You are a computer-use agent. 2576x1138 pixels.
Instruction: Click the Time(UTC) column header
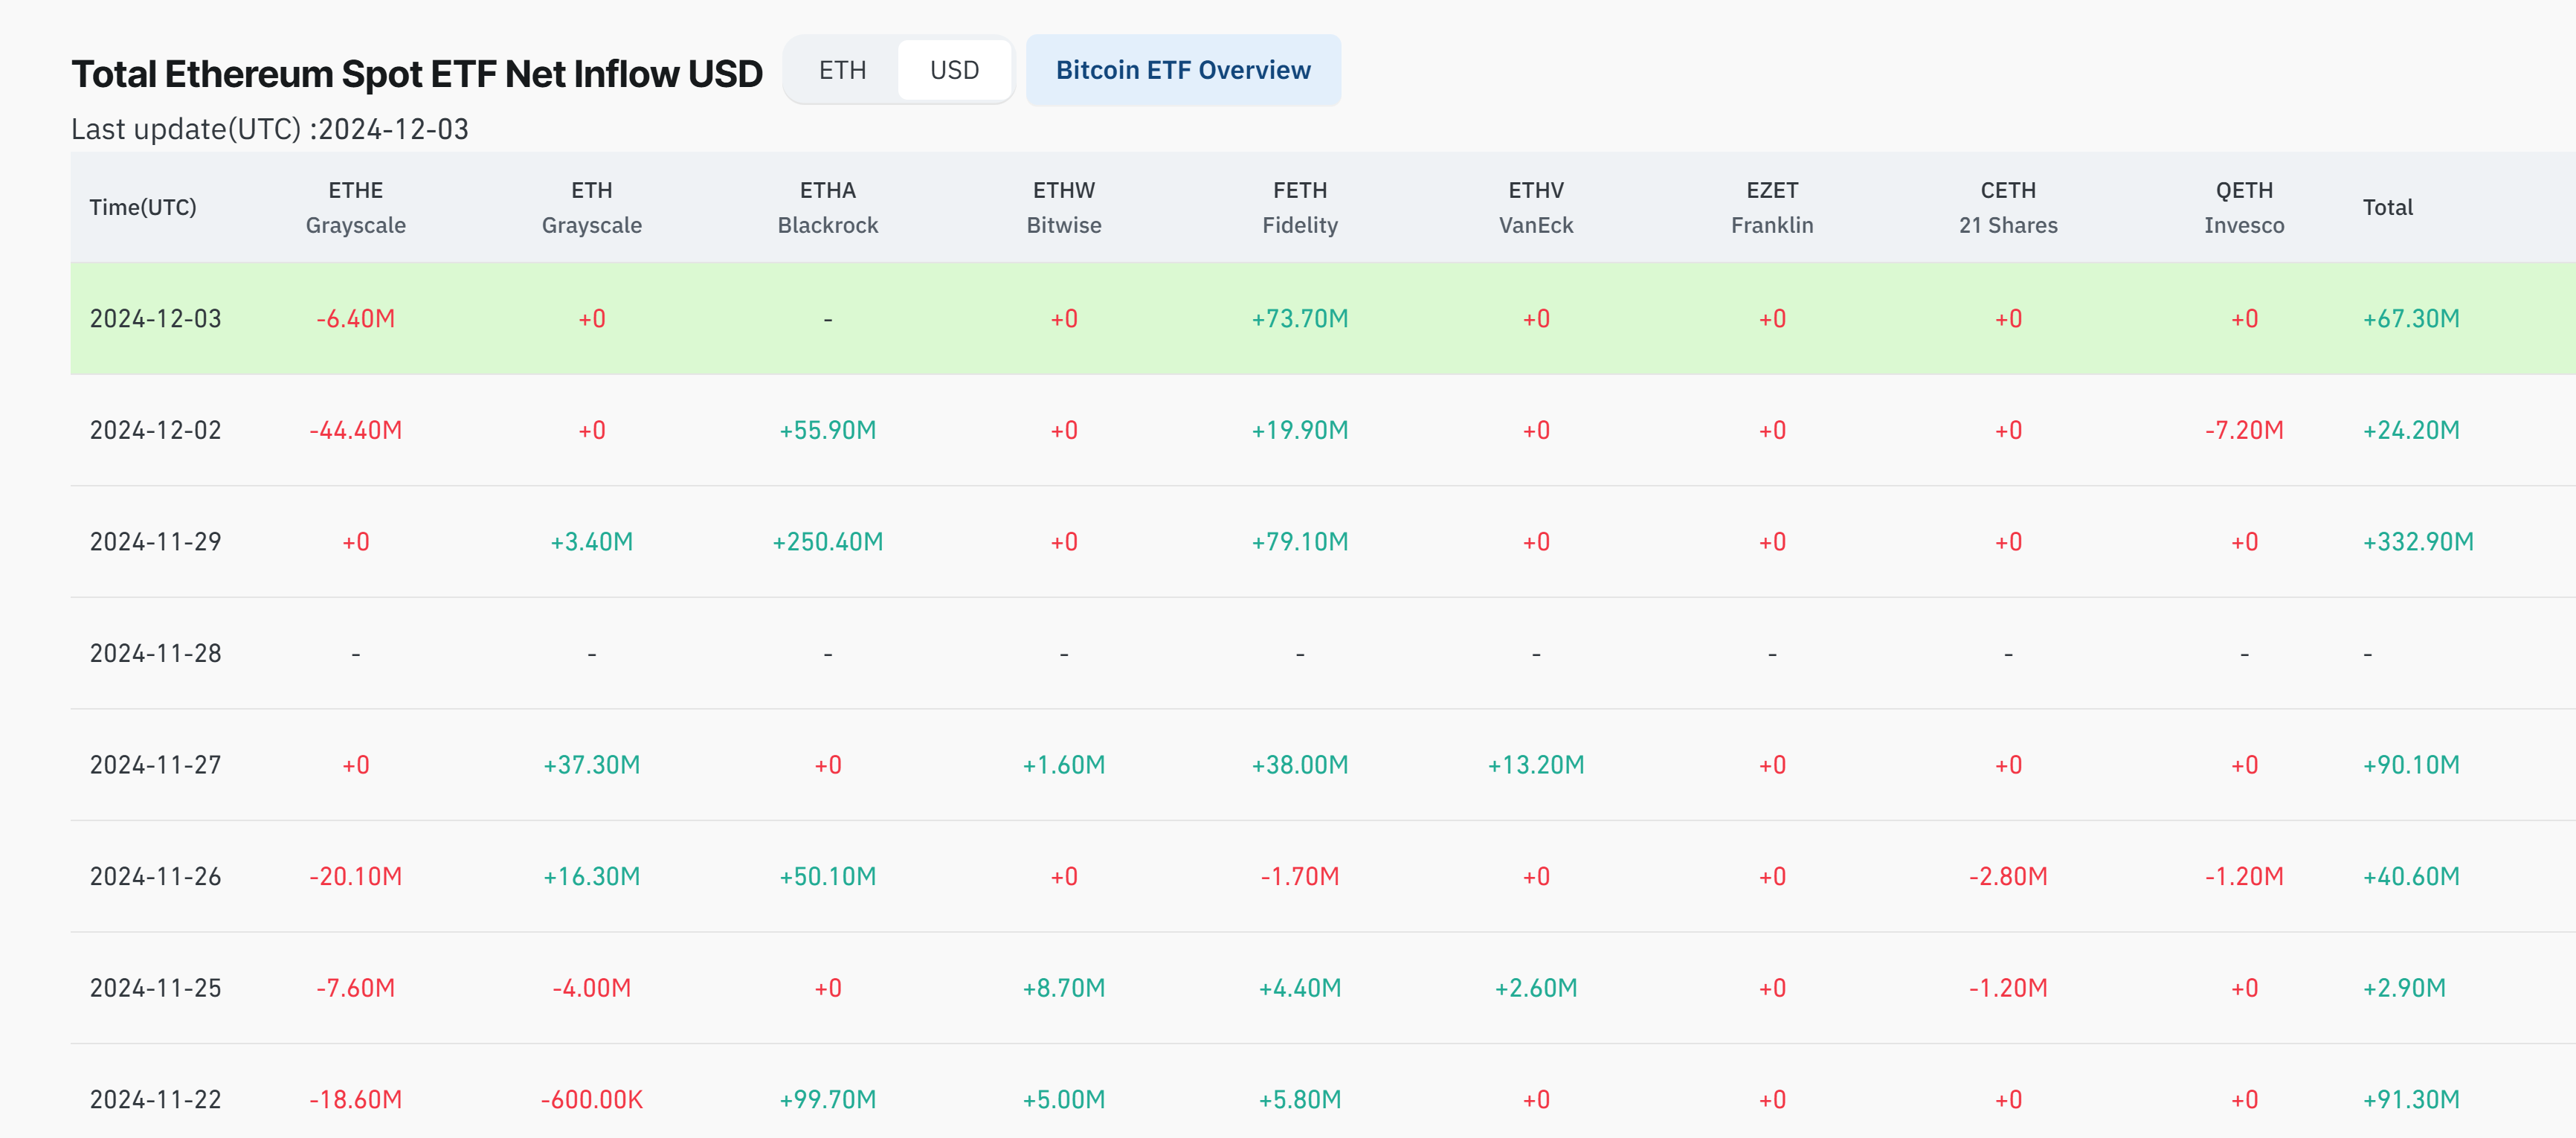coord(143,207)
